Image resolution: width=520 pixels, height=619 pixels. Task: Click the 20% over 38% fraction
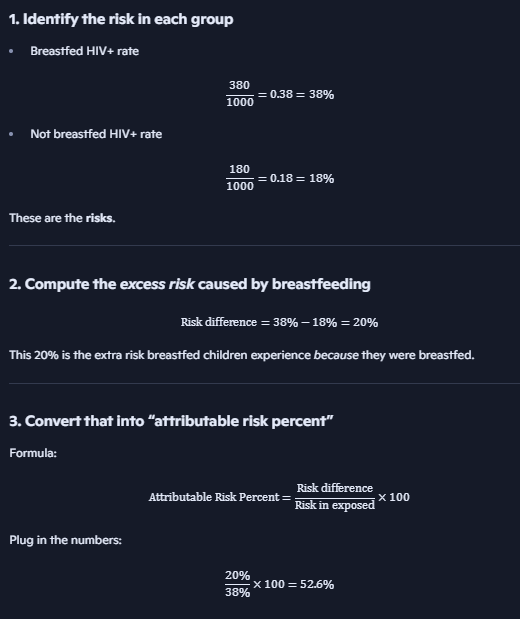click(x=237, y=584)
